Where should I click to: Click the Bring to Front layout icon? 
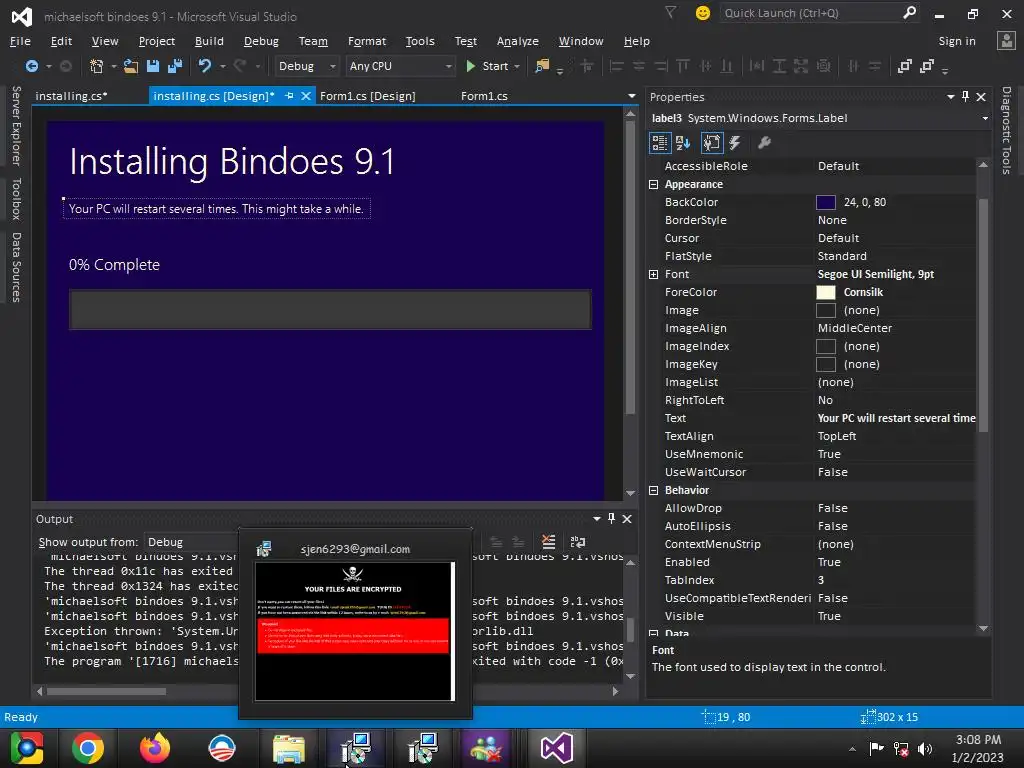(904, 66)
